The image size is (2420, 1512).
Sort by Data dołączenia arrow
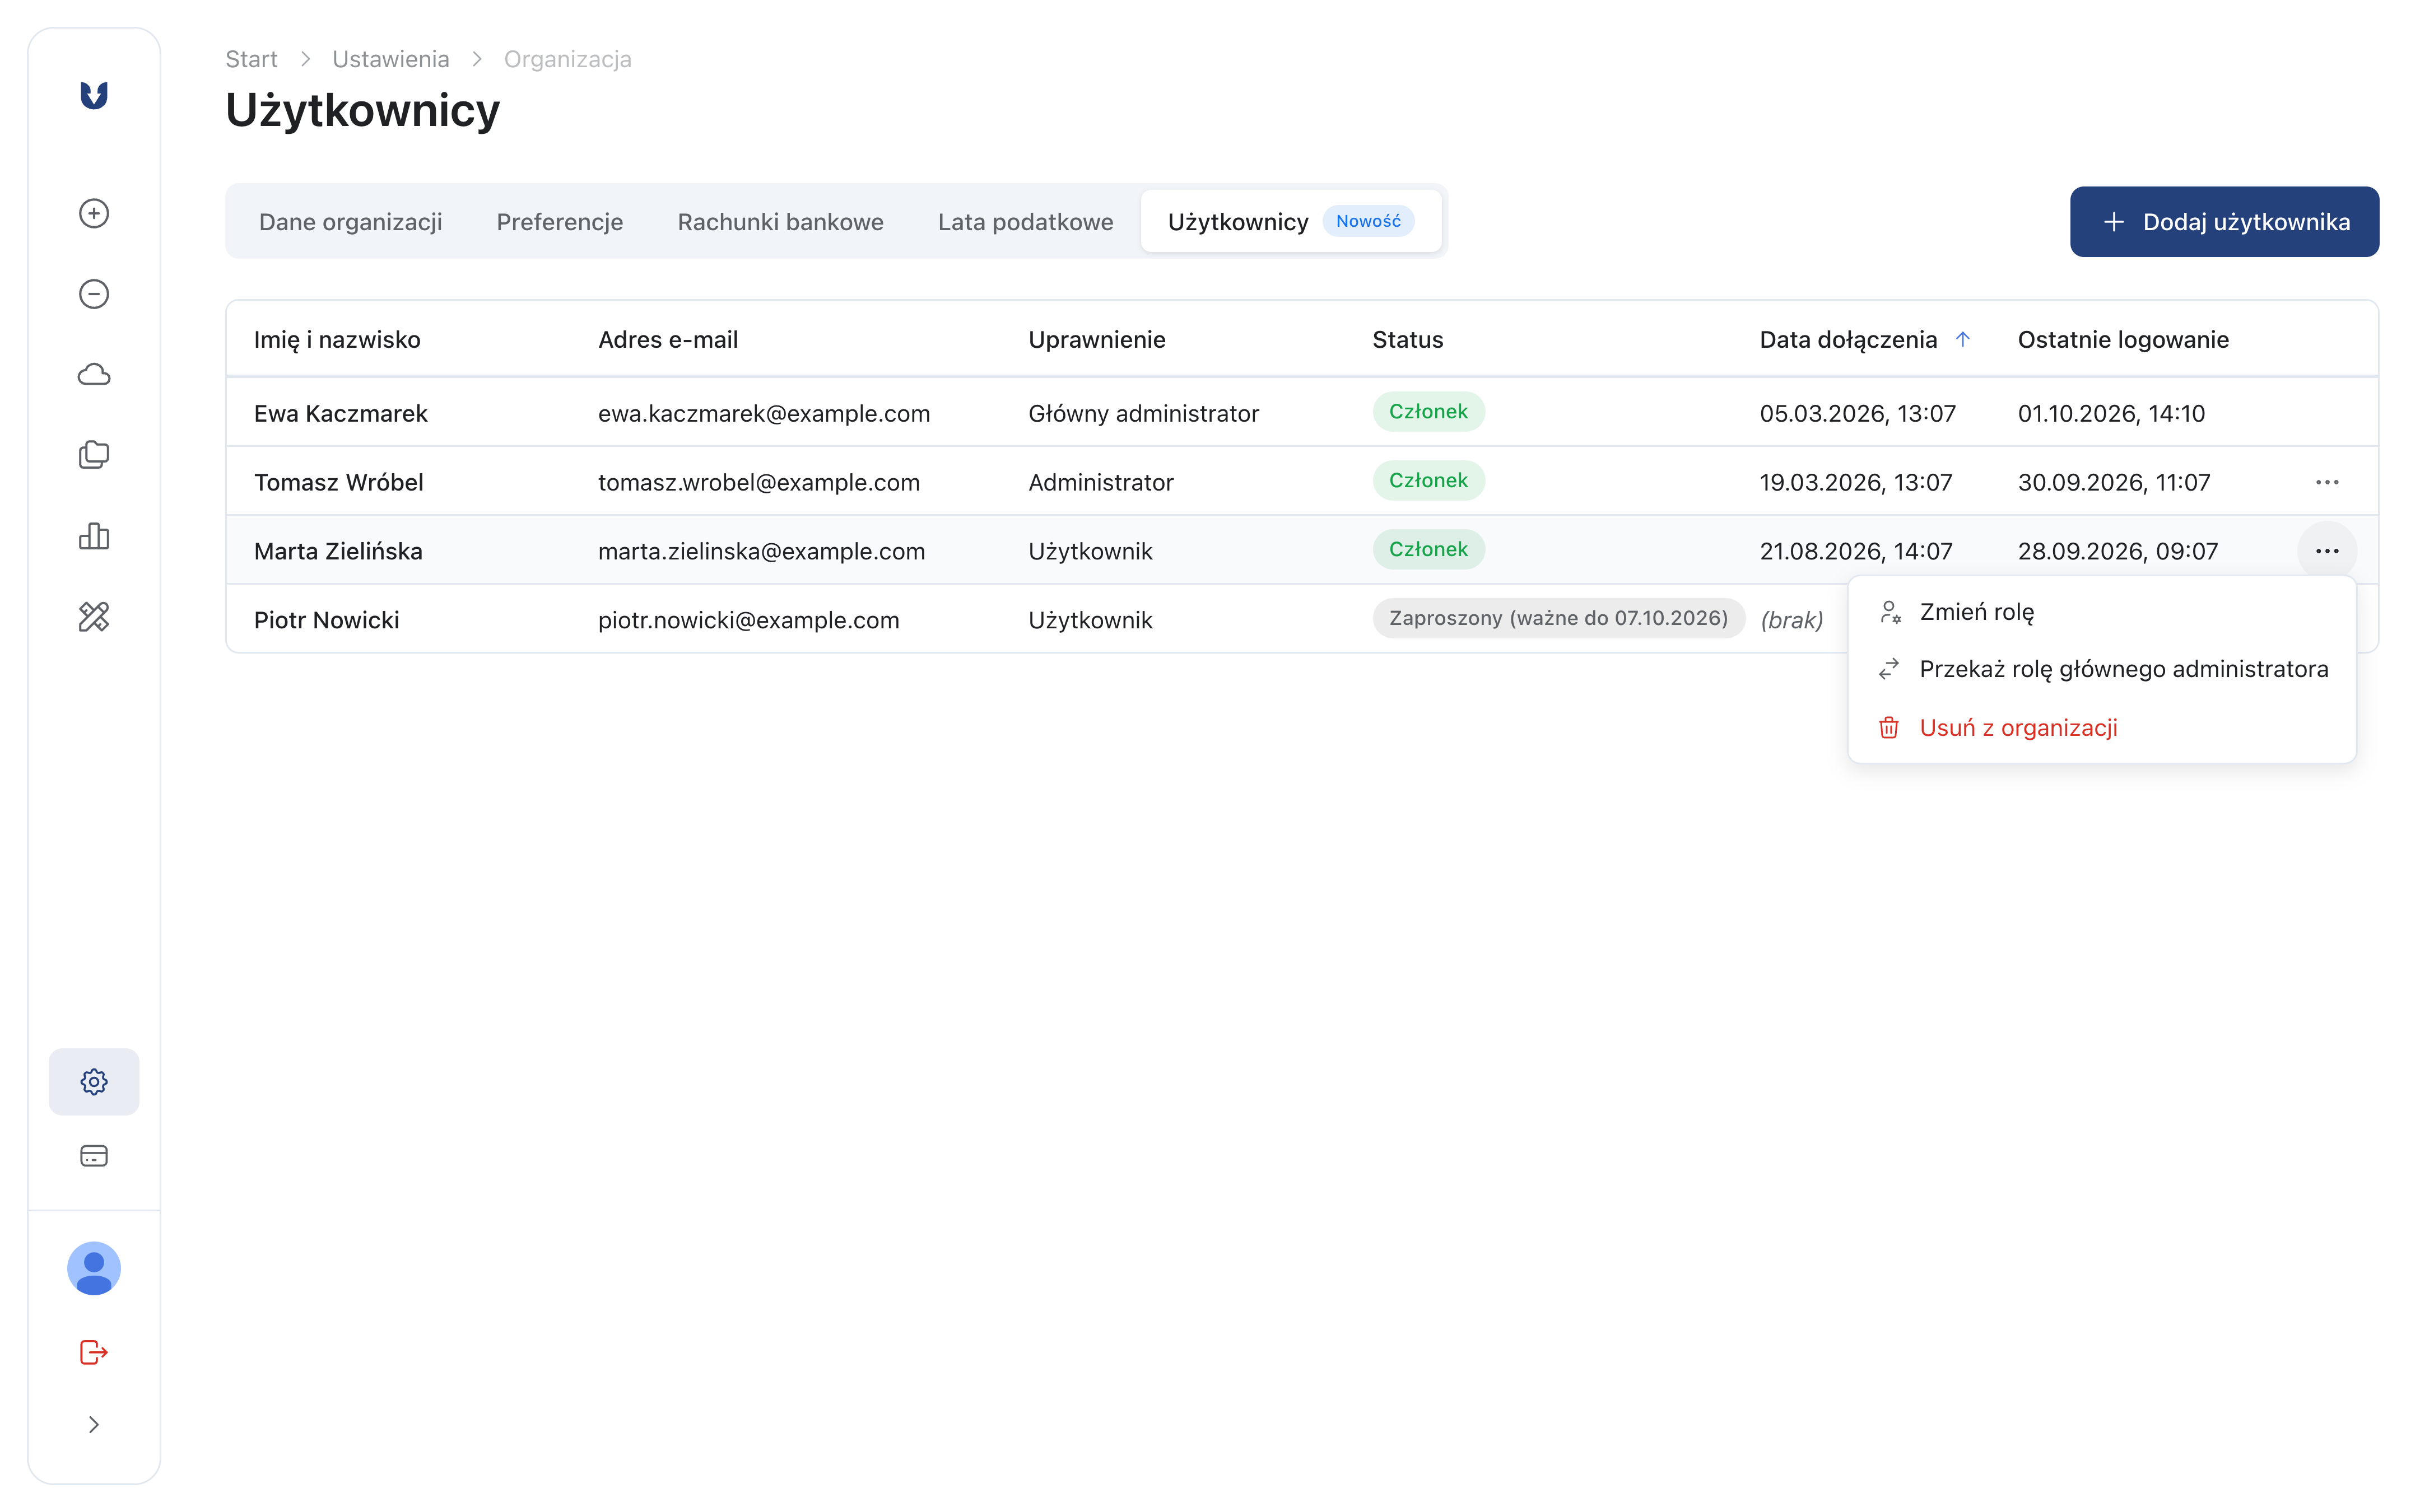click(x=1962, y=340)
